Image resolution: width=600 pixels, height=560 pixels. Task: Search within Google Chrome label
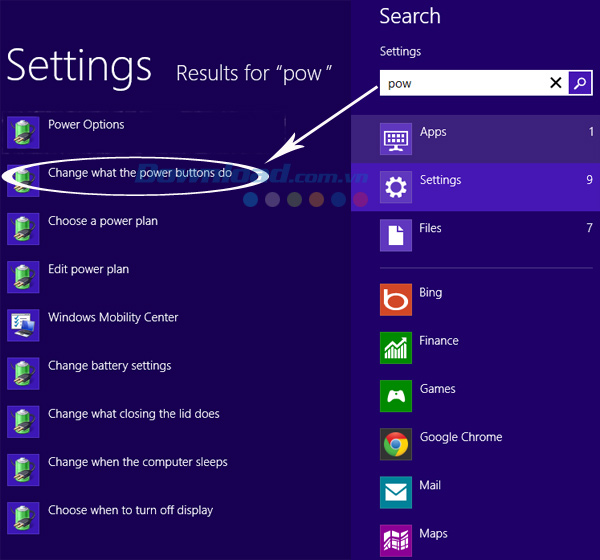[461, 437]
